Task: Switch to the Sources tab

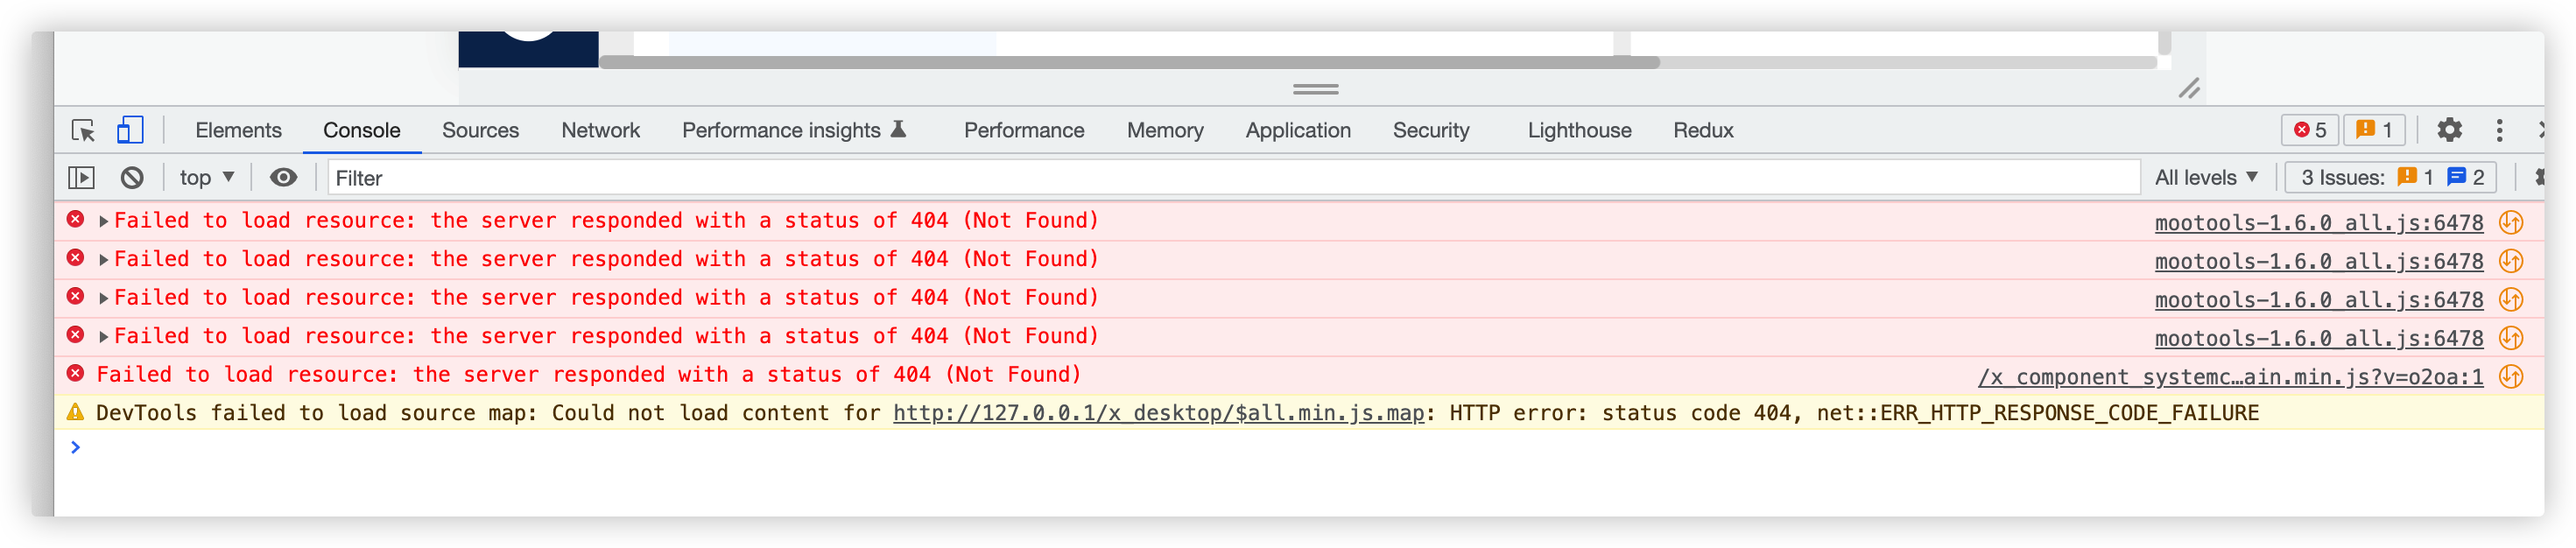Action: [x=480, y=130]
